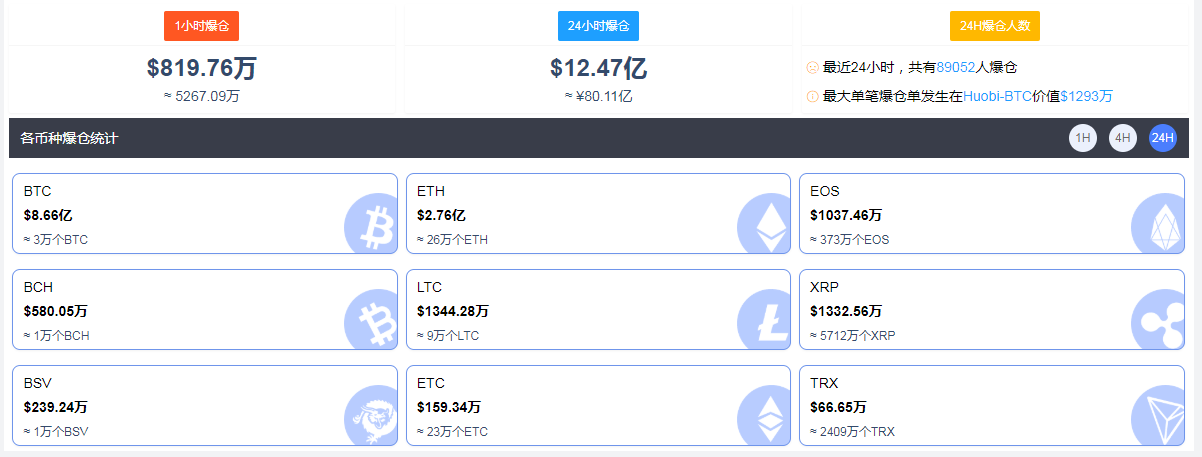Open the LTC $1344.28万 liquidation card
The height and width of the screenshot is (457, 1202).
pyautogui.click(x=598, y=310)
